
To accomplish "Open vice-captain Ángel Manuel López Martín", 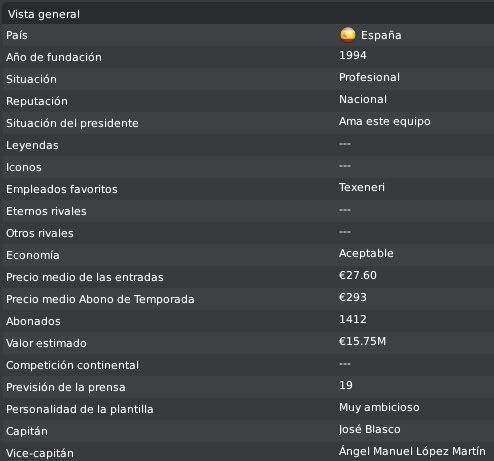I will point(412,451).
